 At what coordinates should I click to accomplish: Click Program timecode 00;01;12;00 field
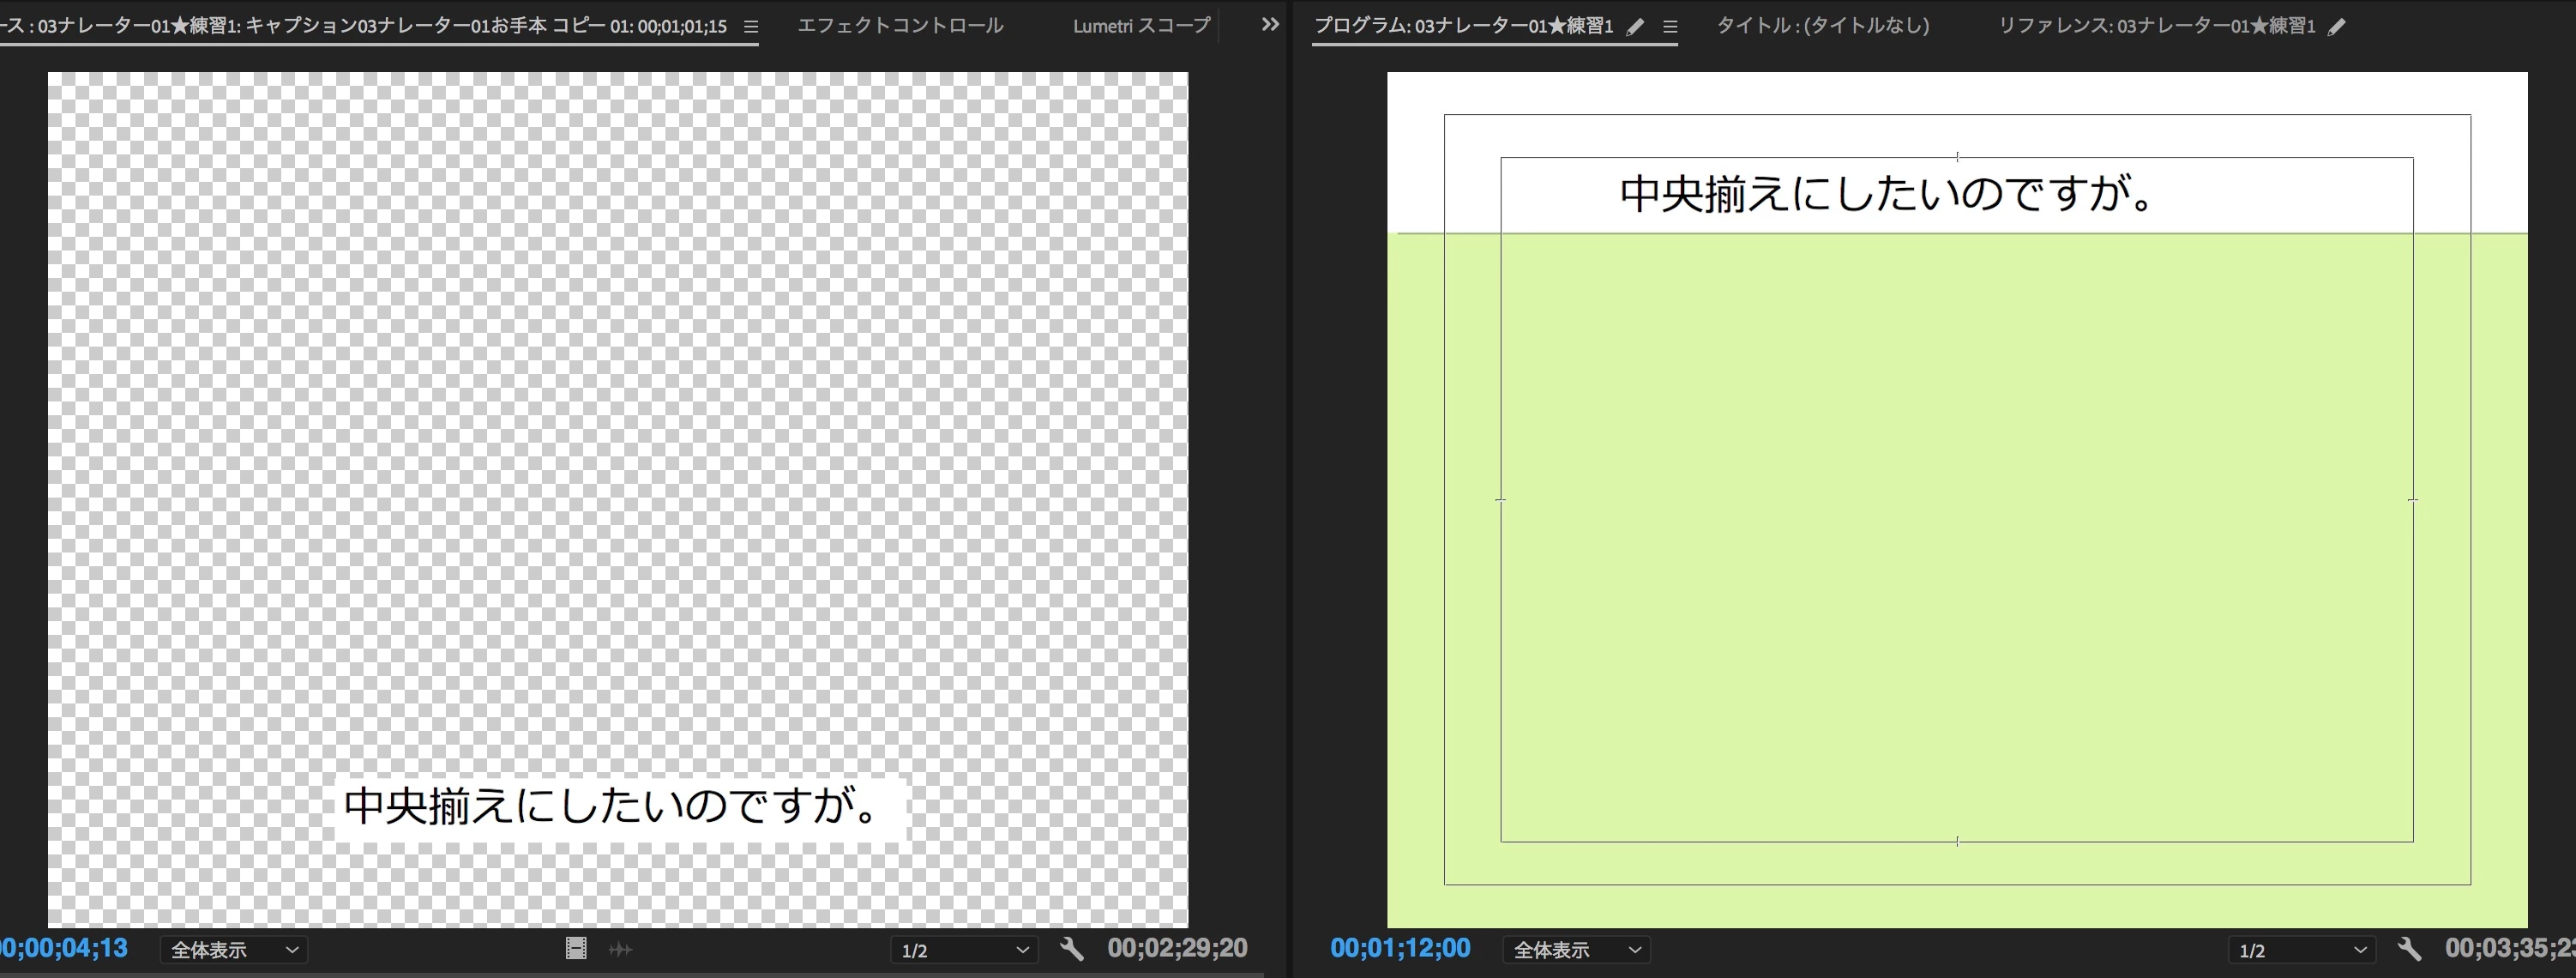click(1400, 948)
